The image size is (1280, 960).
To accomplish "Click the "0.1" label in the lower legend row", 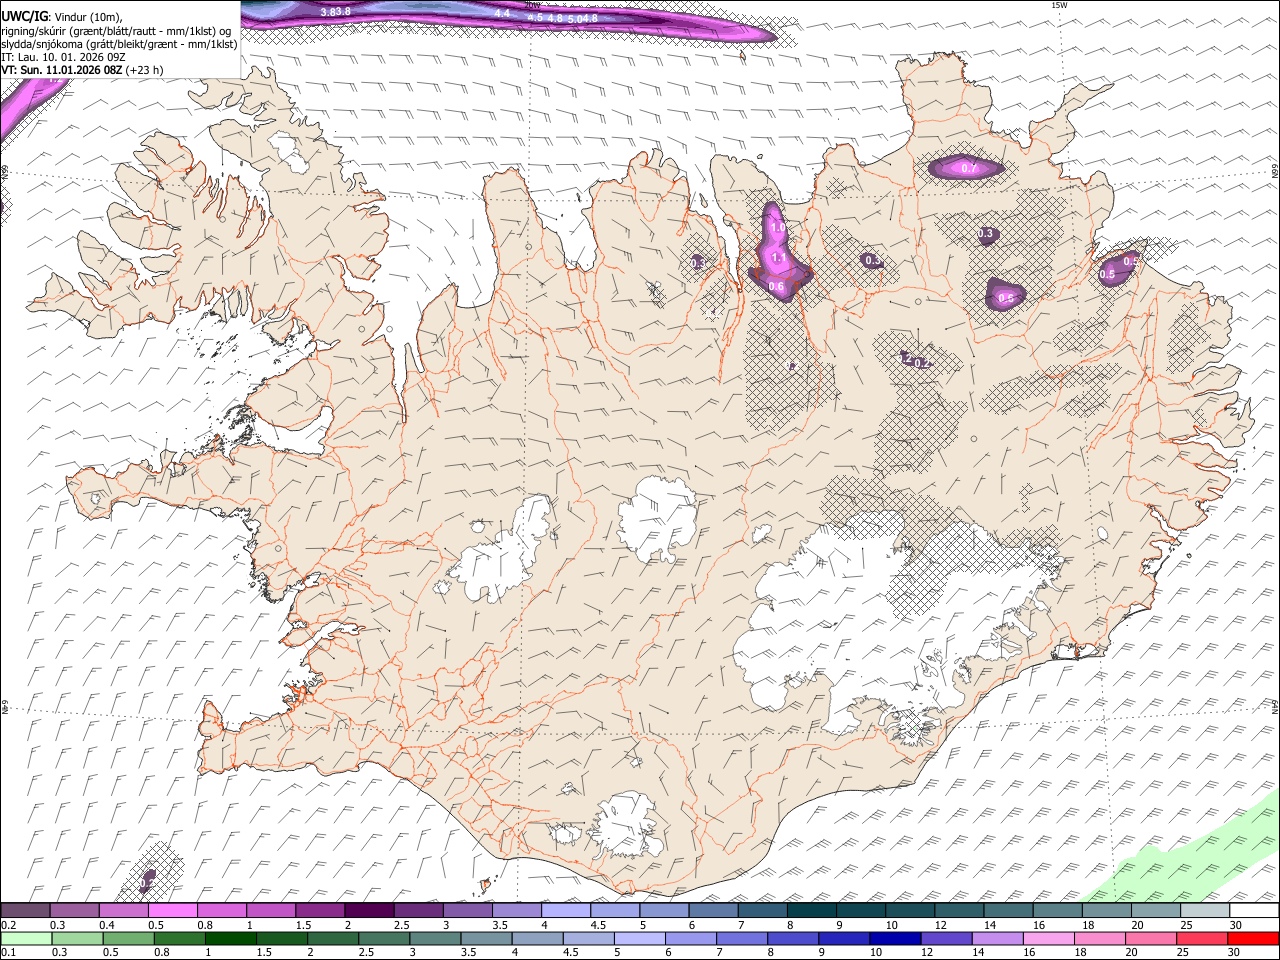I will click(x=8, y=953).
